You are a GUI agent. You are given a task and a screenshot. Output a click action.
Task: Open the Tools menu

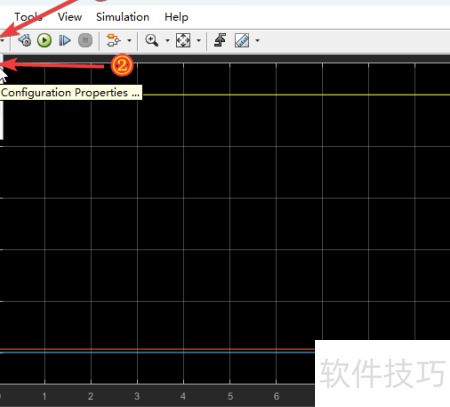point(28,17)
